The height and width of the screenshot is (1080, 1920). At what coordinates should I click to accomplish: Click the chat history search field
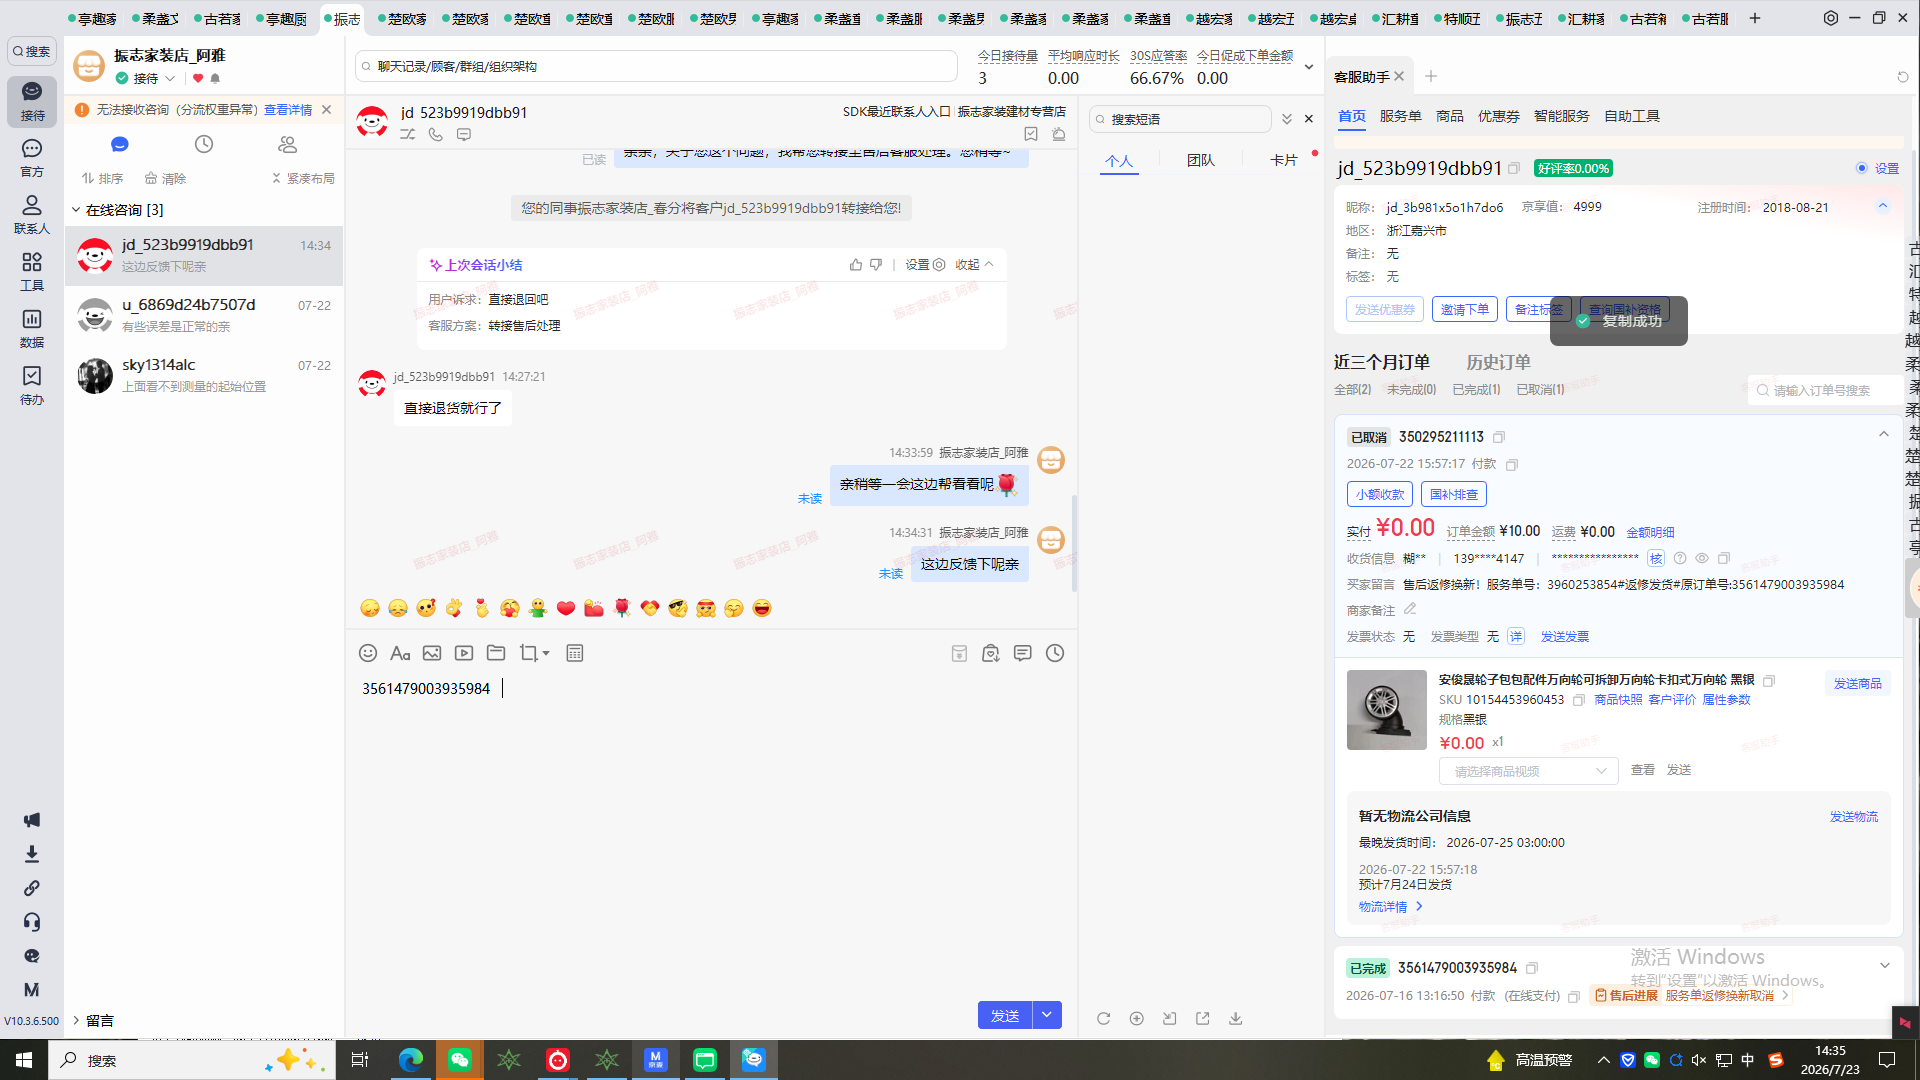click(657, 66)
